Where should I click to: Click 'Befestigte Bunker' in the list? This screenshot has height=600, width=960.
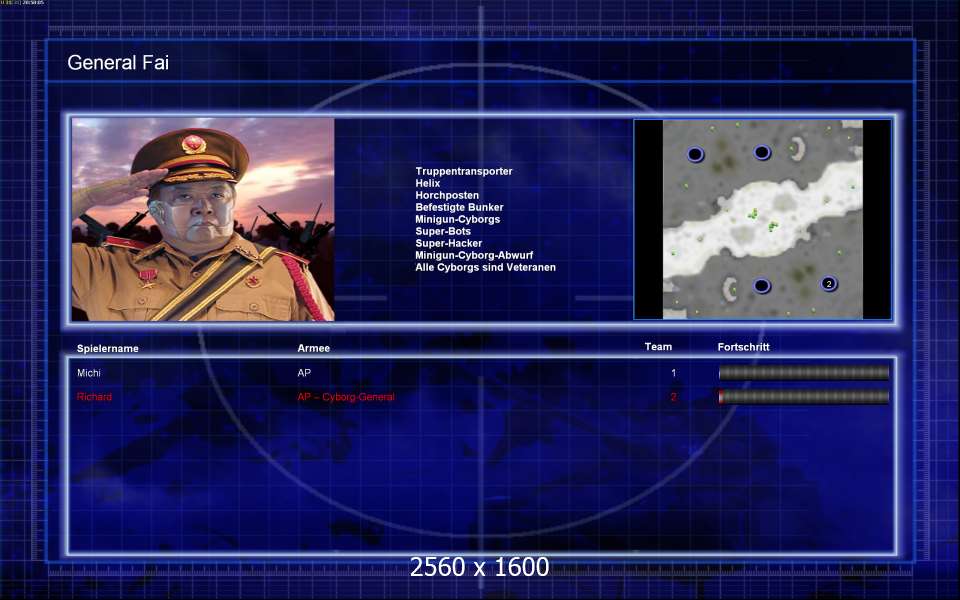pos(459,208)
